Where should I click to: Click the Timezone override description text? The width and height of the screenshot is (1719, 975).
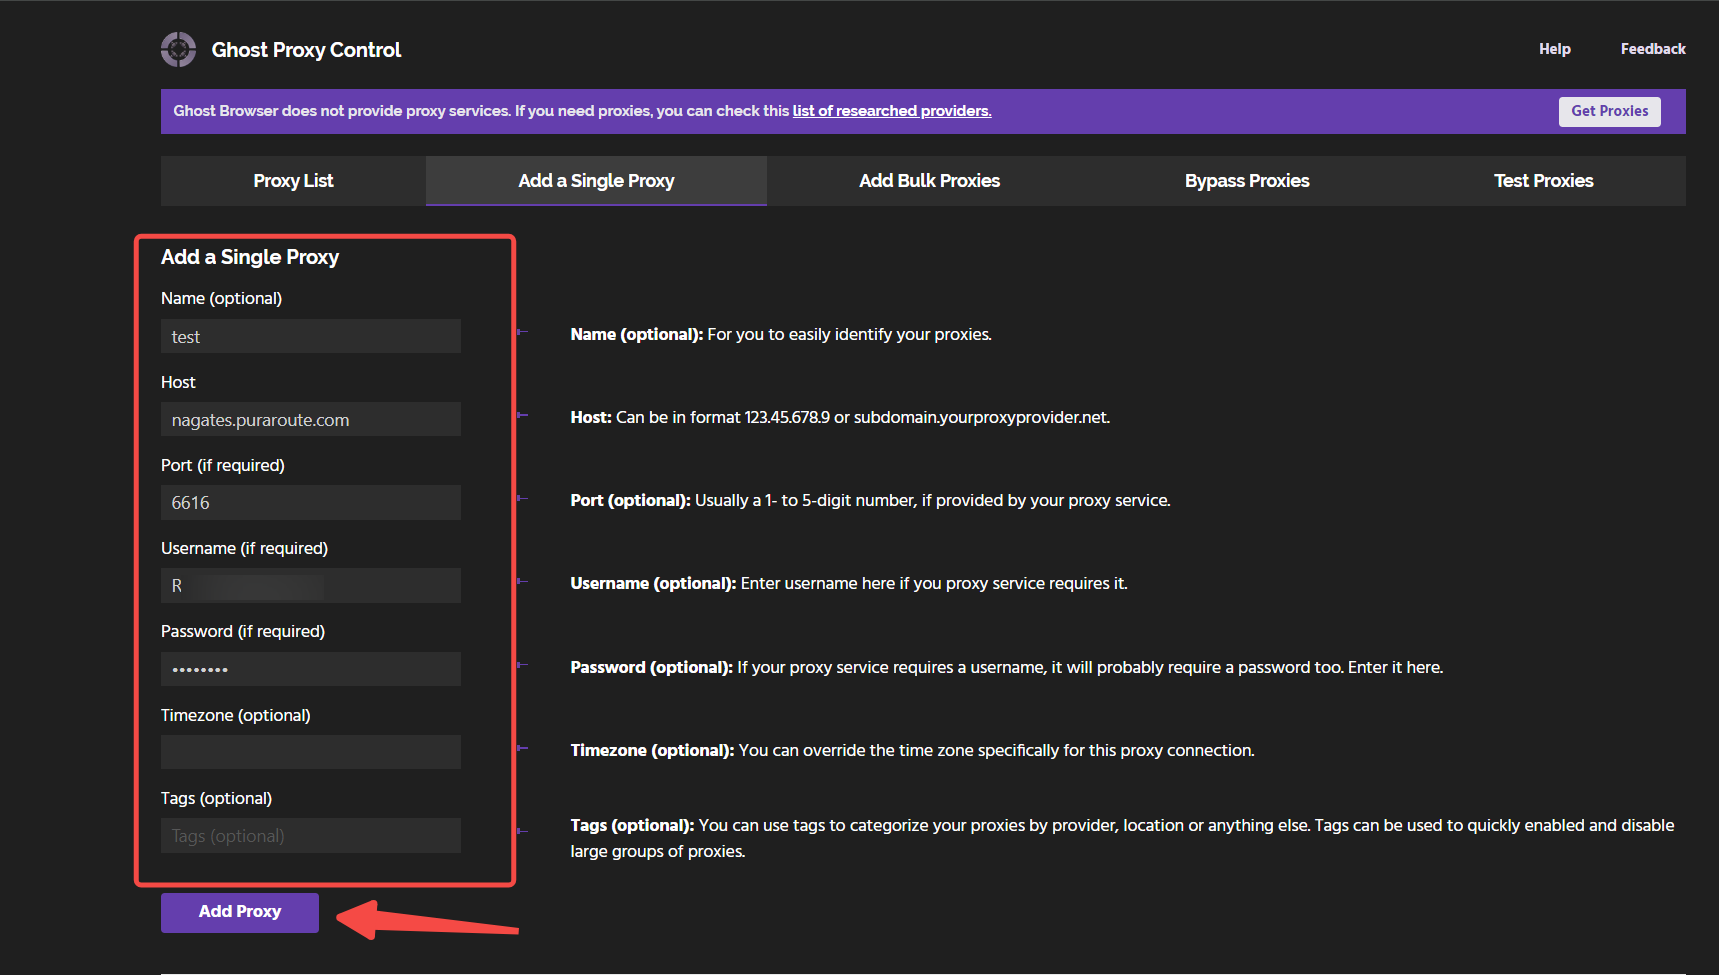(x=912, y=751)
